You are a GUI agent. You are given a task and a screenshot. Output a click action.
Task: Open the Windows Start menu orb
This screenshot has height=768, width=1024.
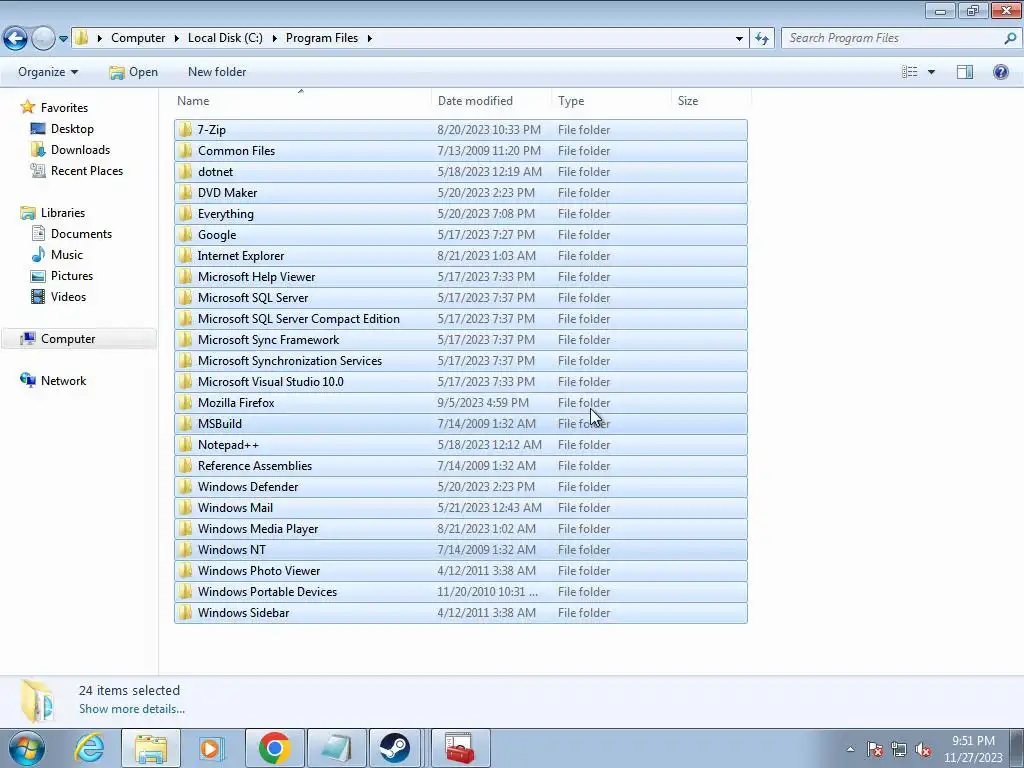click(x=27, y=748)
